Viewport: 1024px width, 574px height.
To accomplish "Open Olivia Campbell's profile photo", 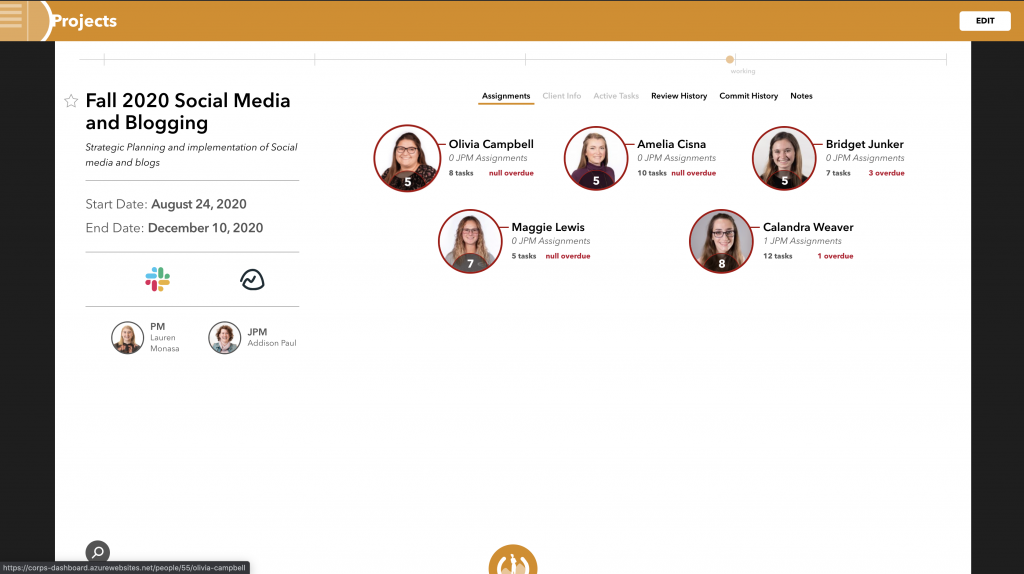I will tap(406, 158).
